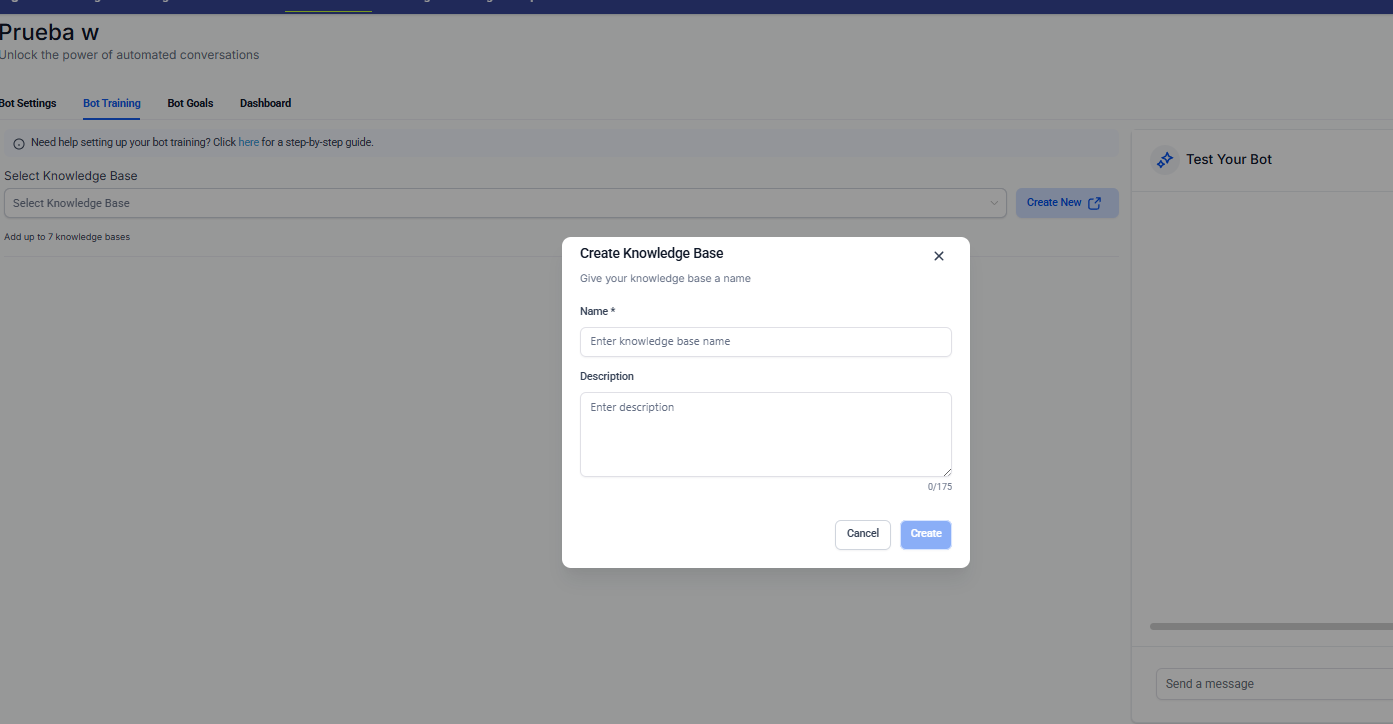Click the sparkle icon beside Test Your Bot
This screenshot has height=724, width=1393.
click(x=1164, y=160)
